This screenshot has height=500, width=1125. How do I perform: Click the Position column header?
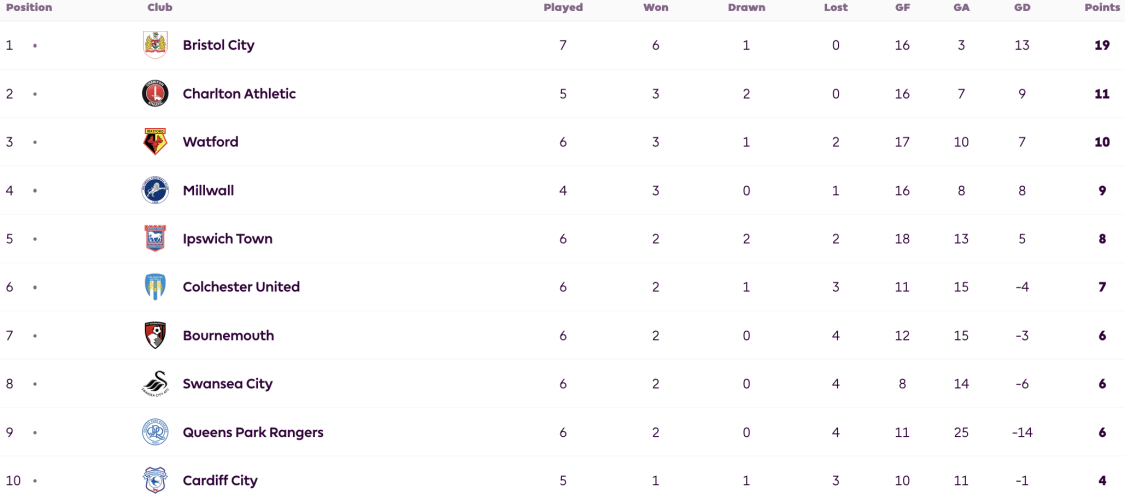pyautogui.click(x=29, y=8)
